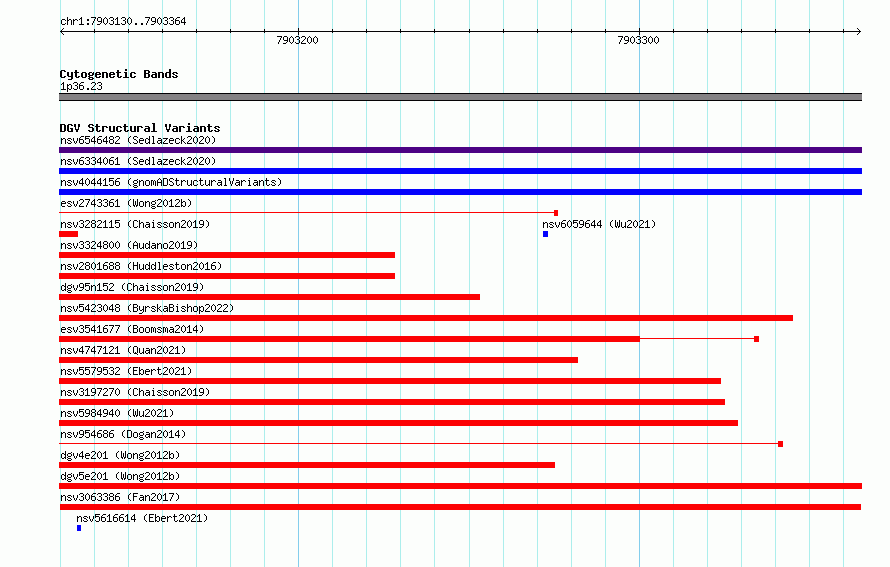Click the red end block of esv2743361

[556, 213]
